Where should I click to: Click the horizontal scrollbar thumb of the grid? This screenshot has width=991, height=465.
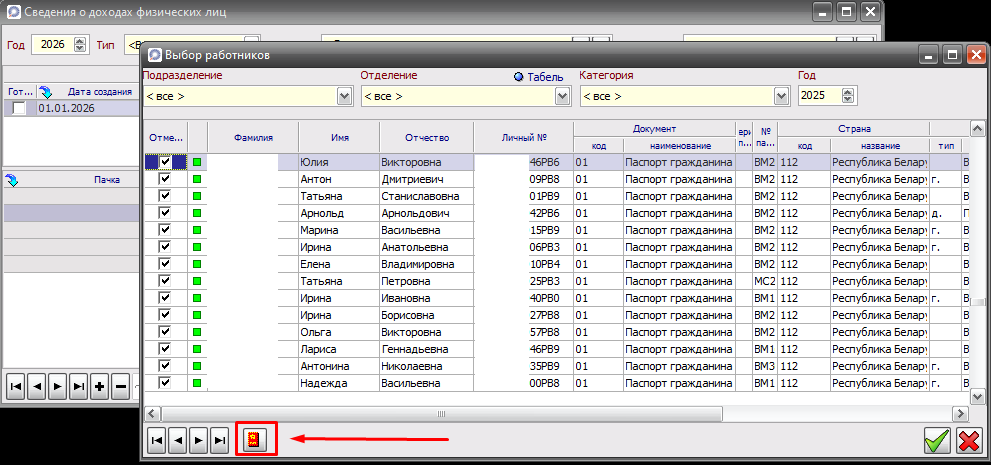(x=440, y=413)
